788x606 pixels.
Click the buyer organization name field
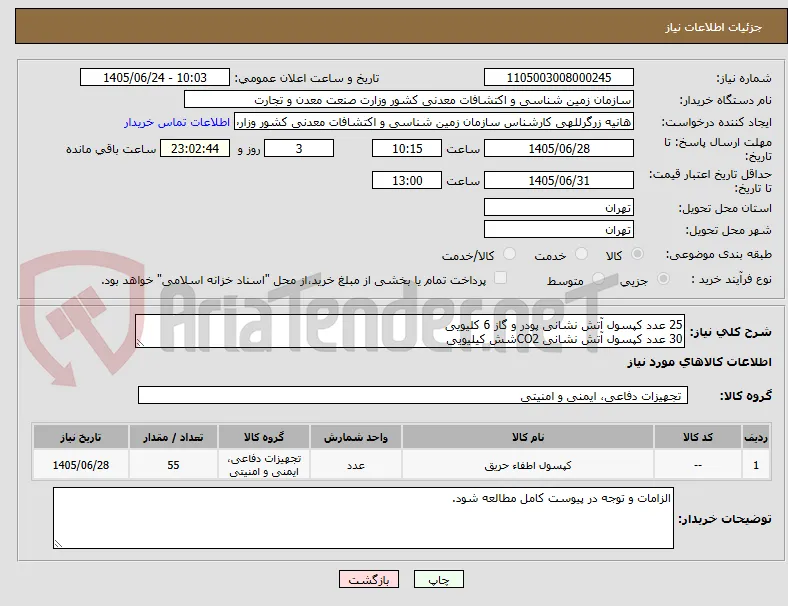click(x=409, y=99)
